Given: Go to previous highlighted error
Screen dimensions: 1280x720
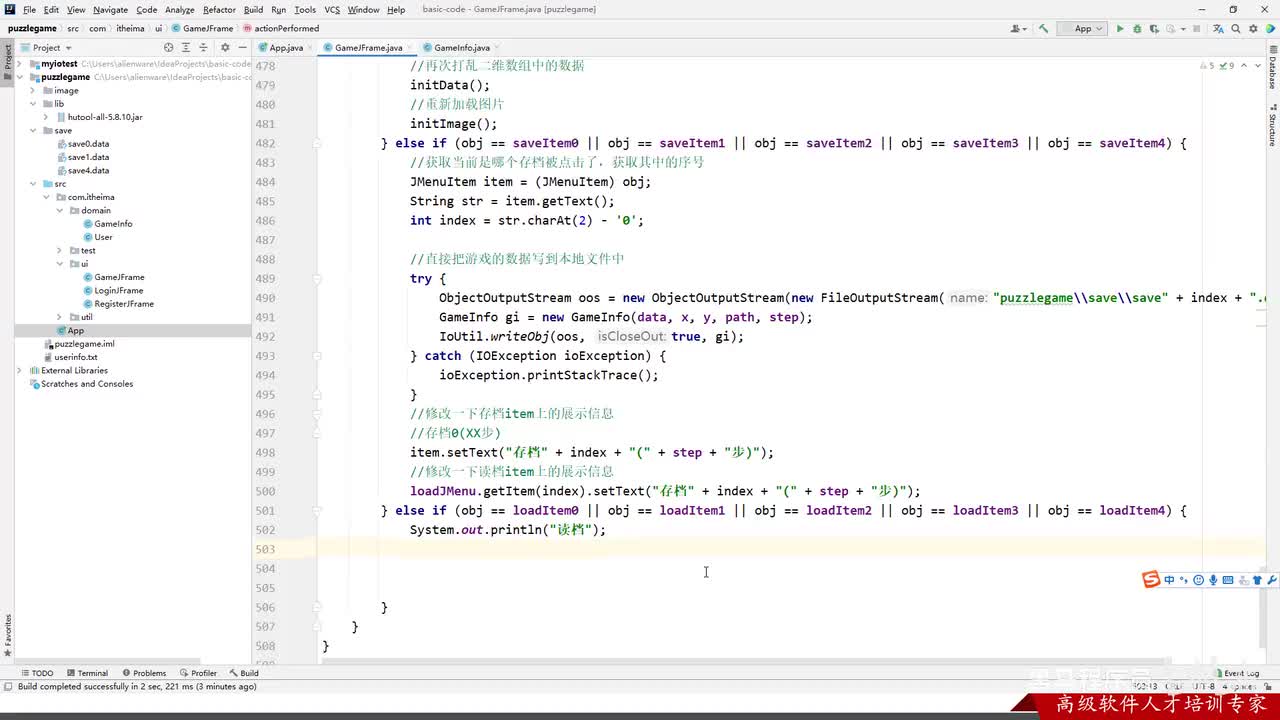Looking at the screenshot, I should point(1245,66).
